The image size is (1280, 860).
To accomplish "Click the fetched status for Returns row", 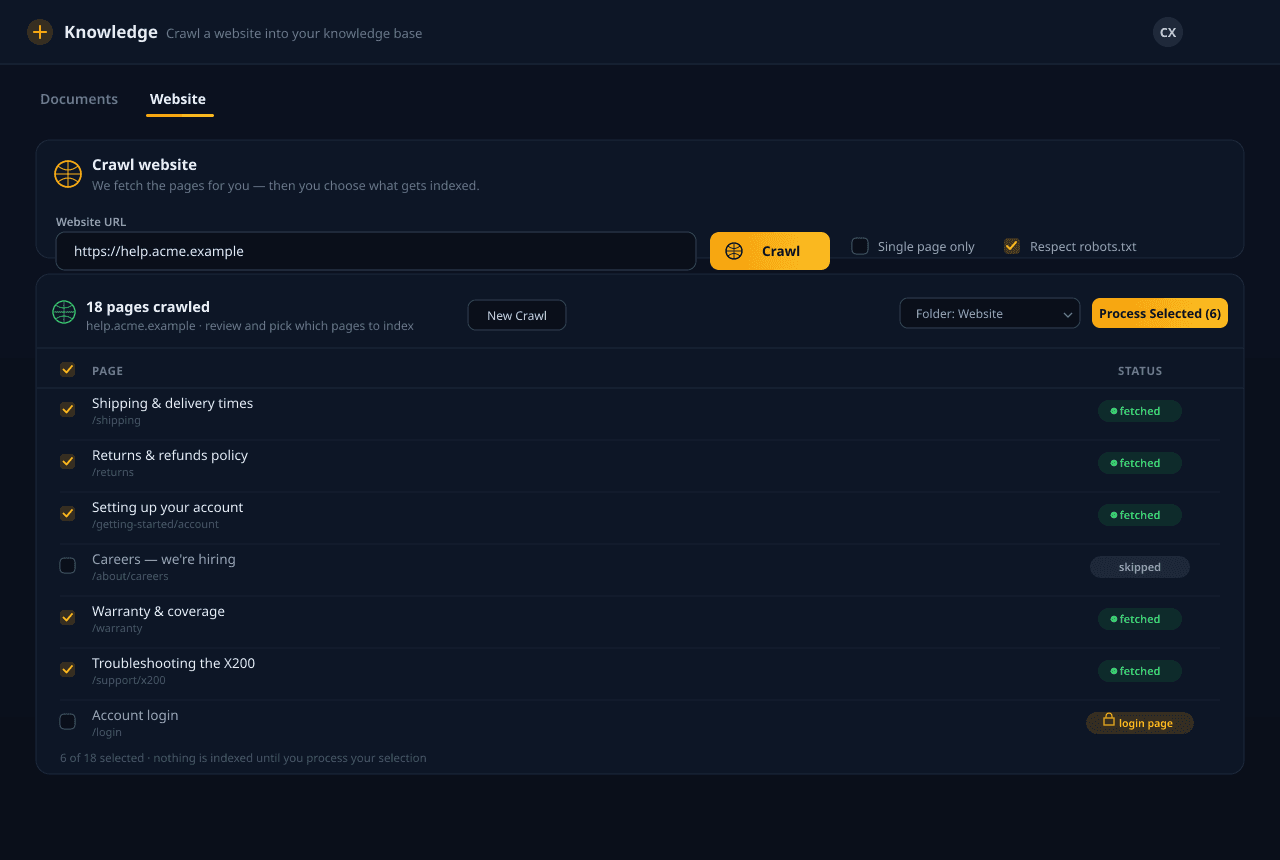I will 1140,463.
